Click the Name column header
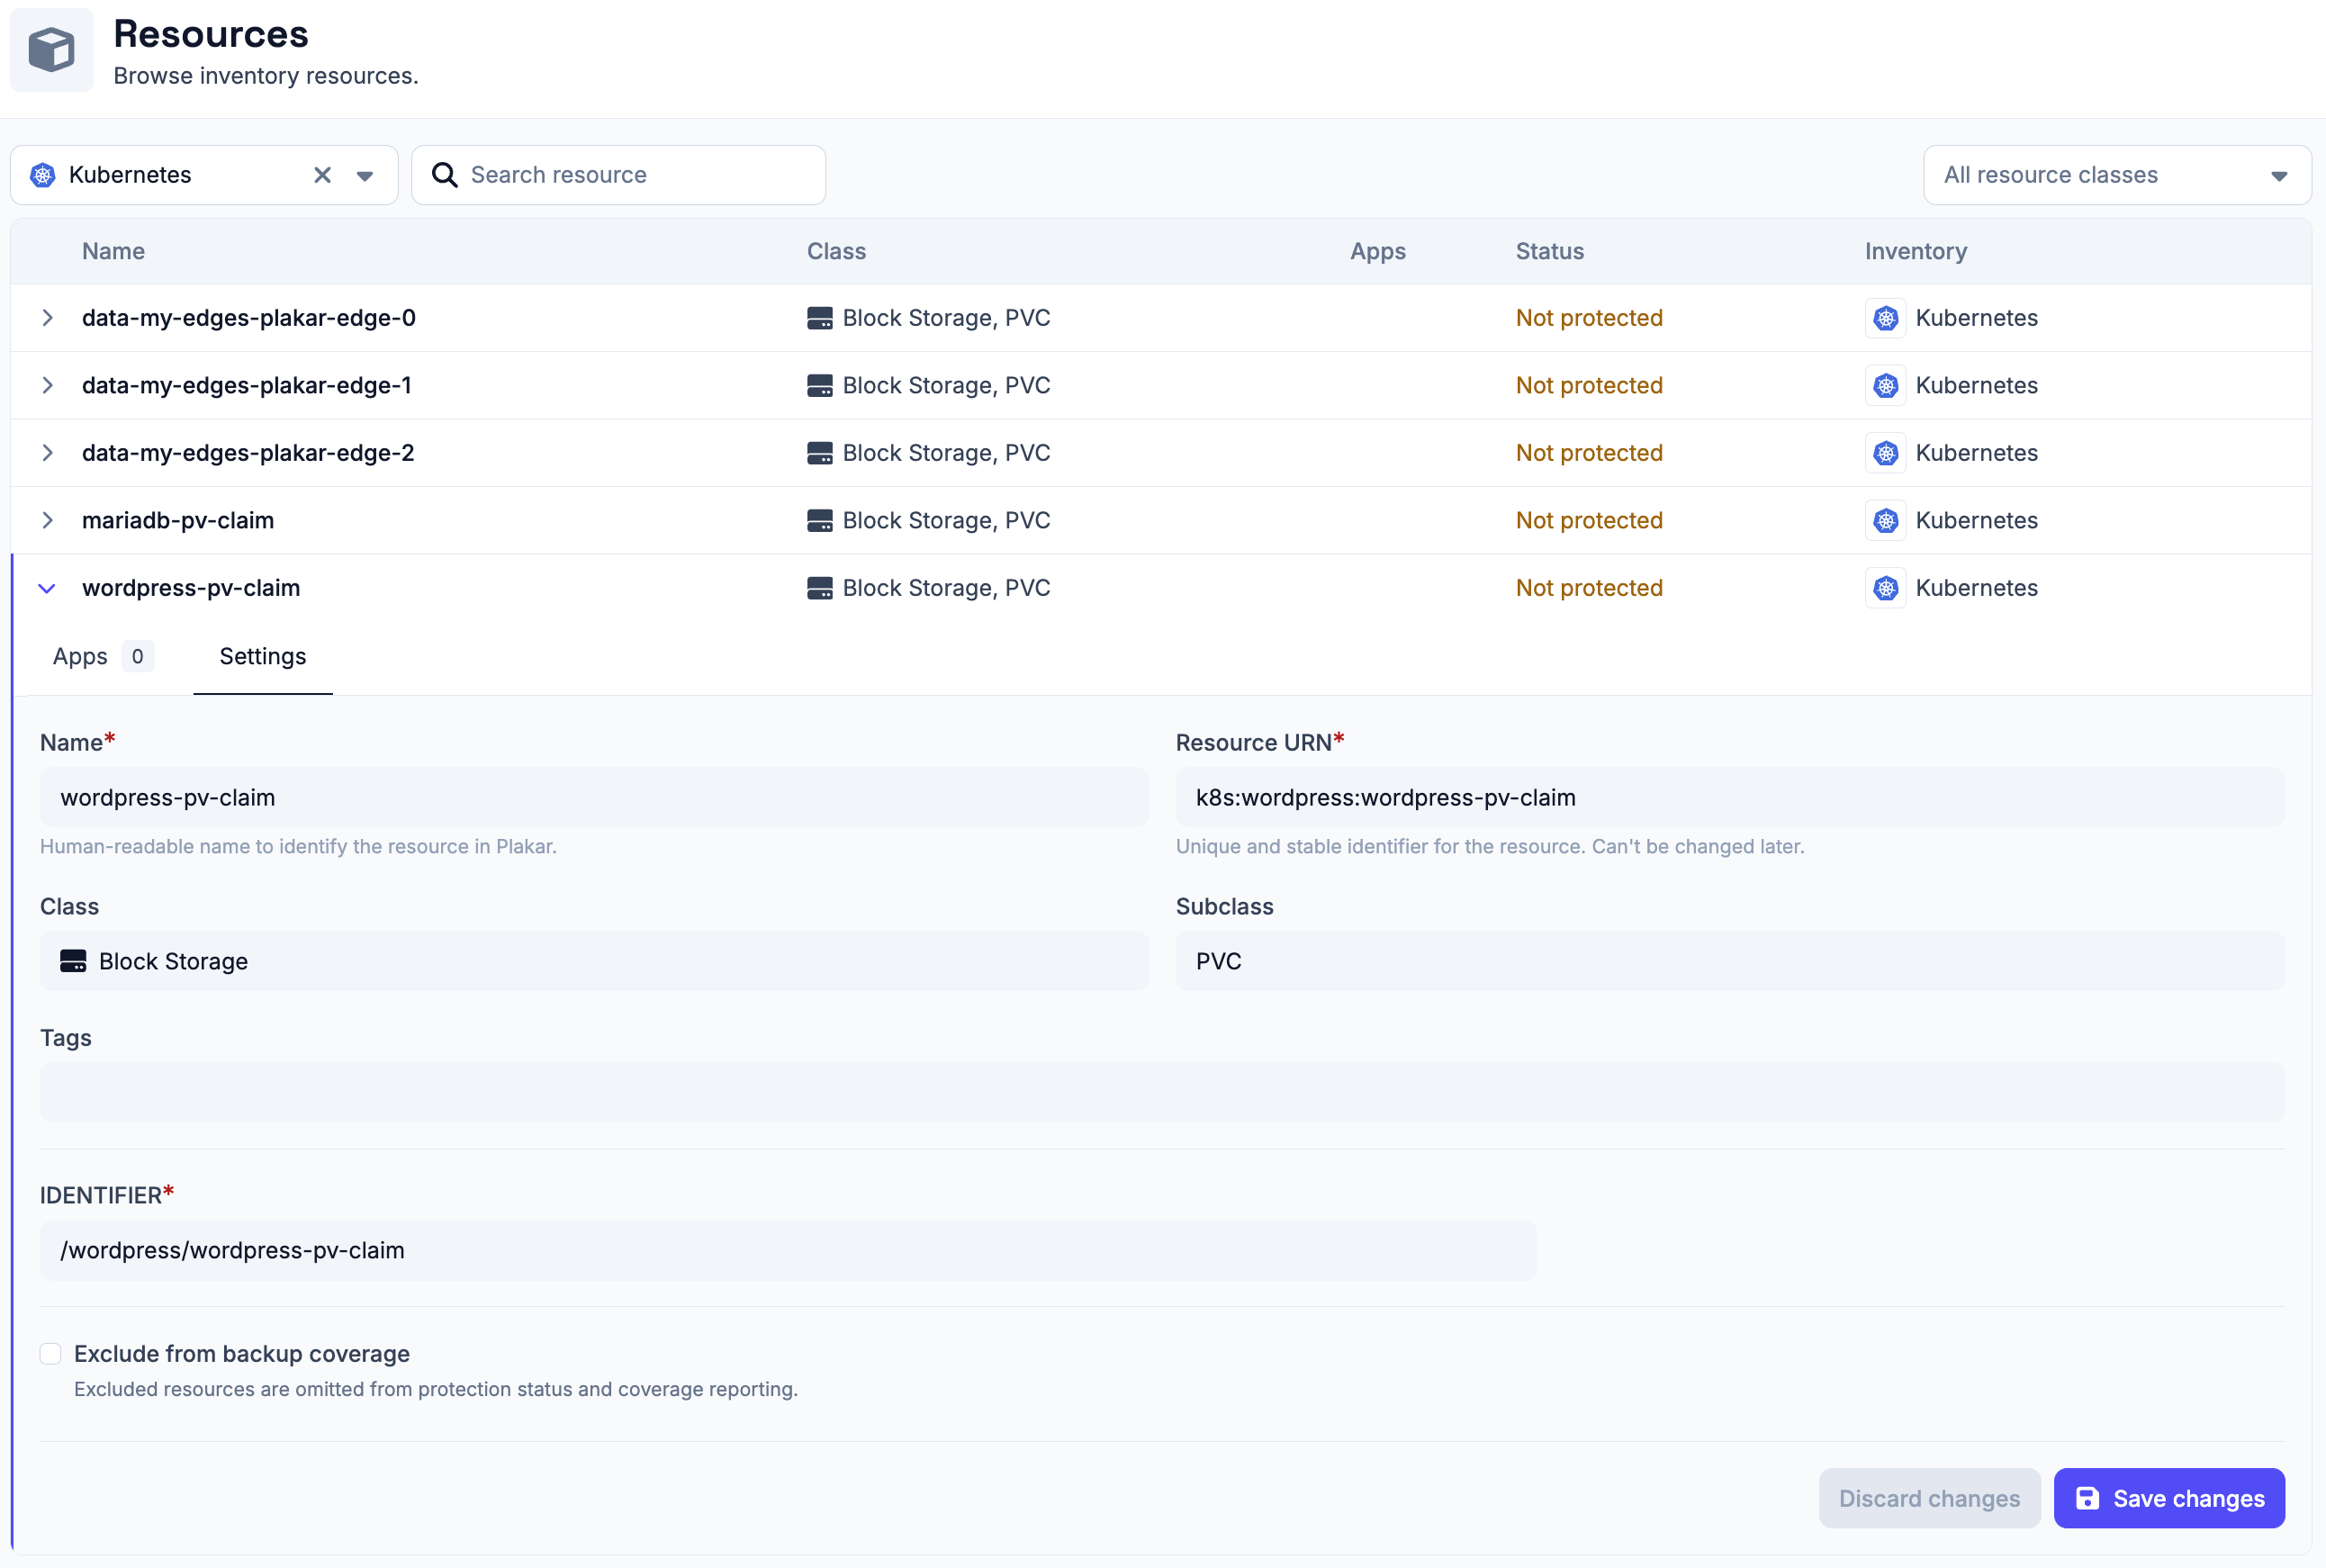The image size is (2326, 1568). (x=113, y=251)
